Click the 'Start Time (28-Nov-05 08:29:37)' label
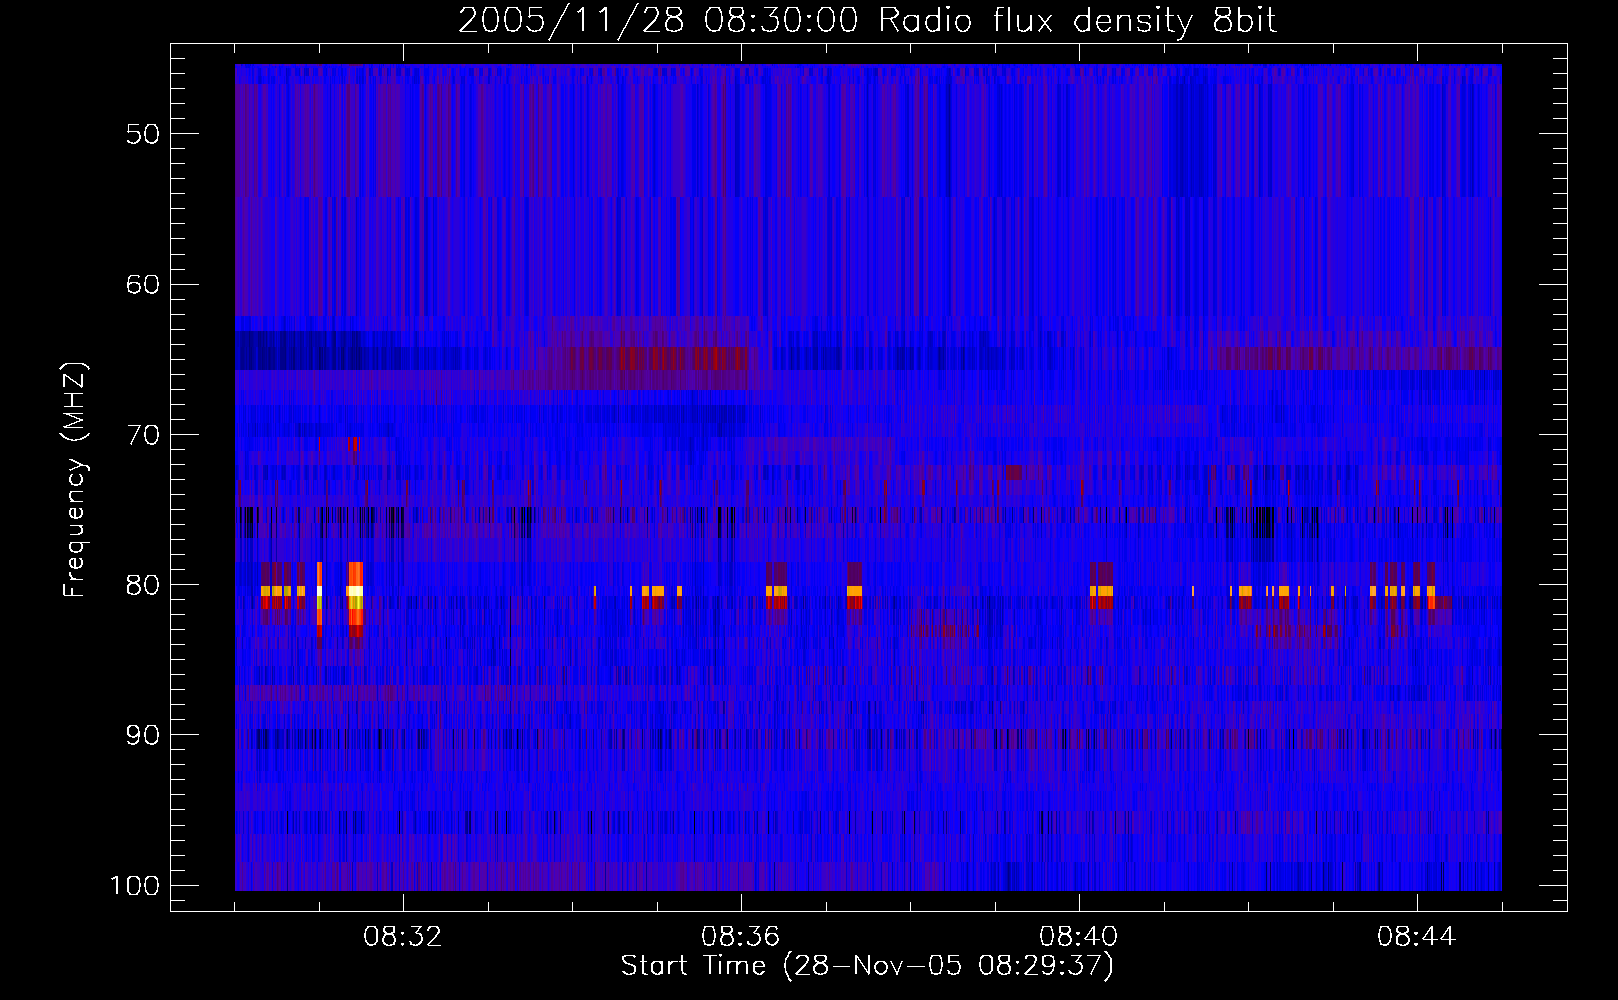This screenshot has width=1618, height=1000. tap(867, 965)
